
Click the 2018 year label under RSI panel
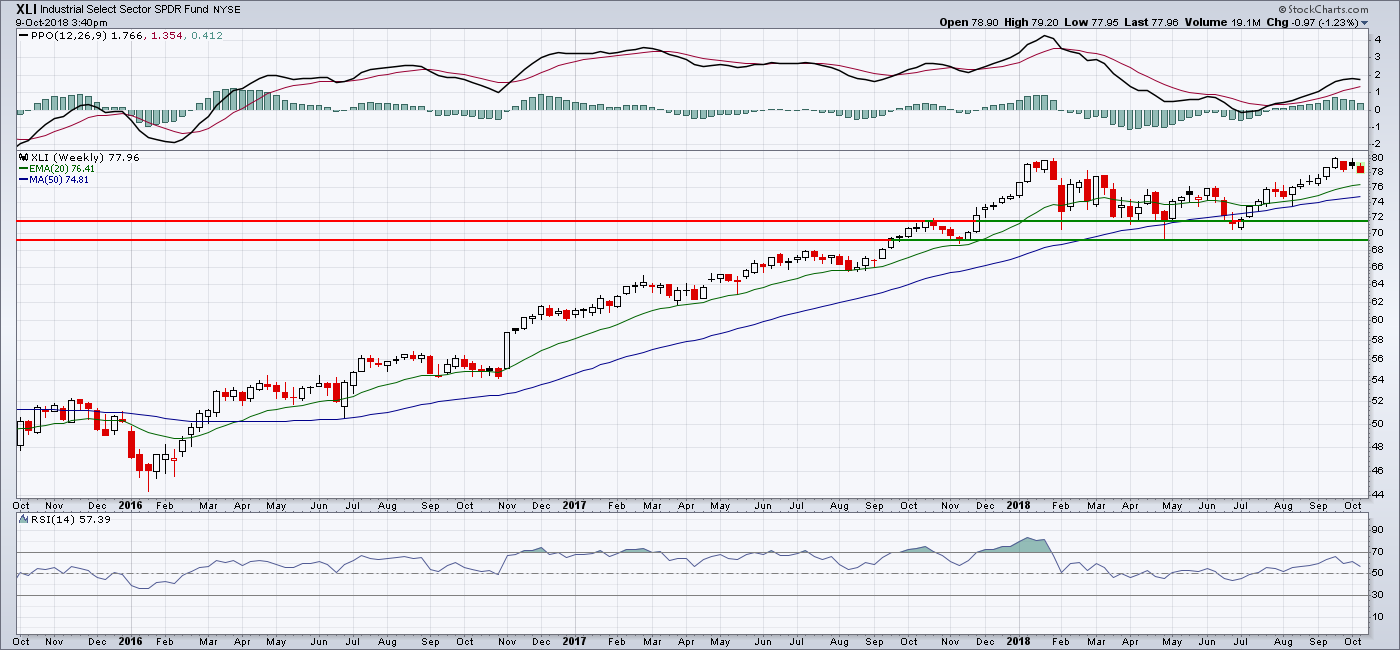pos(1018,639)
